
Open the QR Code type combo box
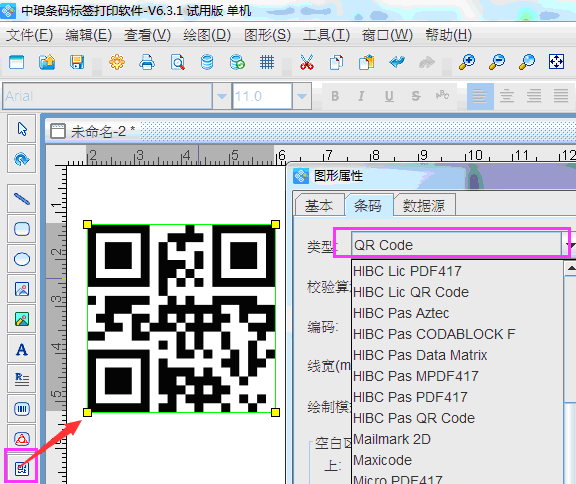click(x=456, y=245)
